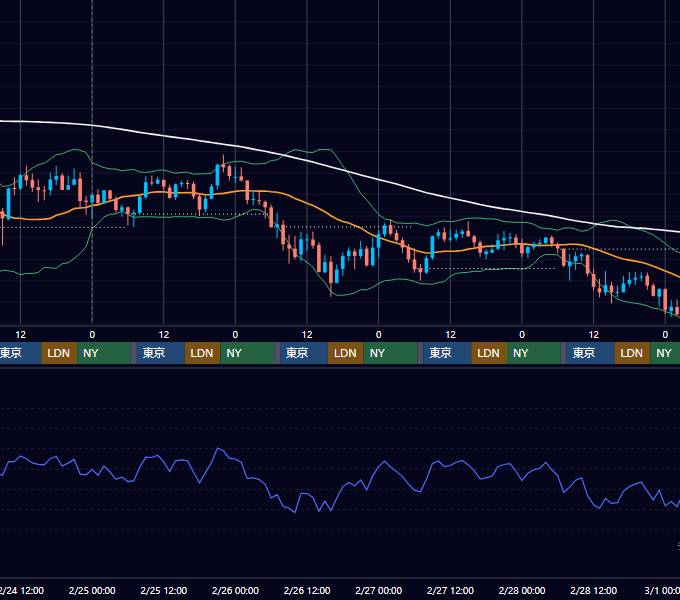The image size is (680, 600).
Task: Click the 2/24 NY session block
Action: [x=104, y=353]
